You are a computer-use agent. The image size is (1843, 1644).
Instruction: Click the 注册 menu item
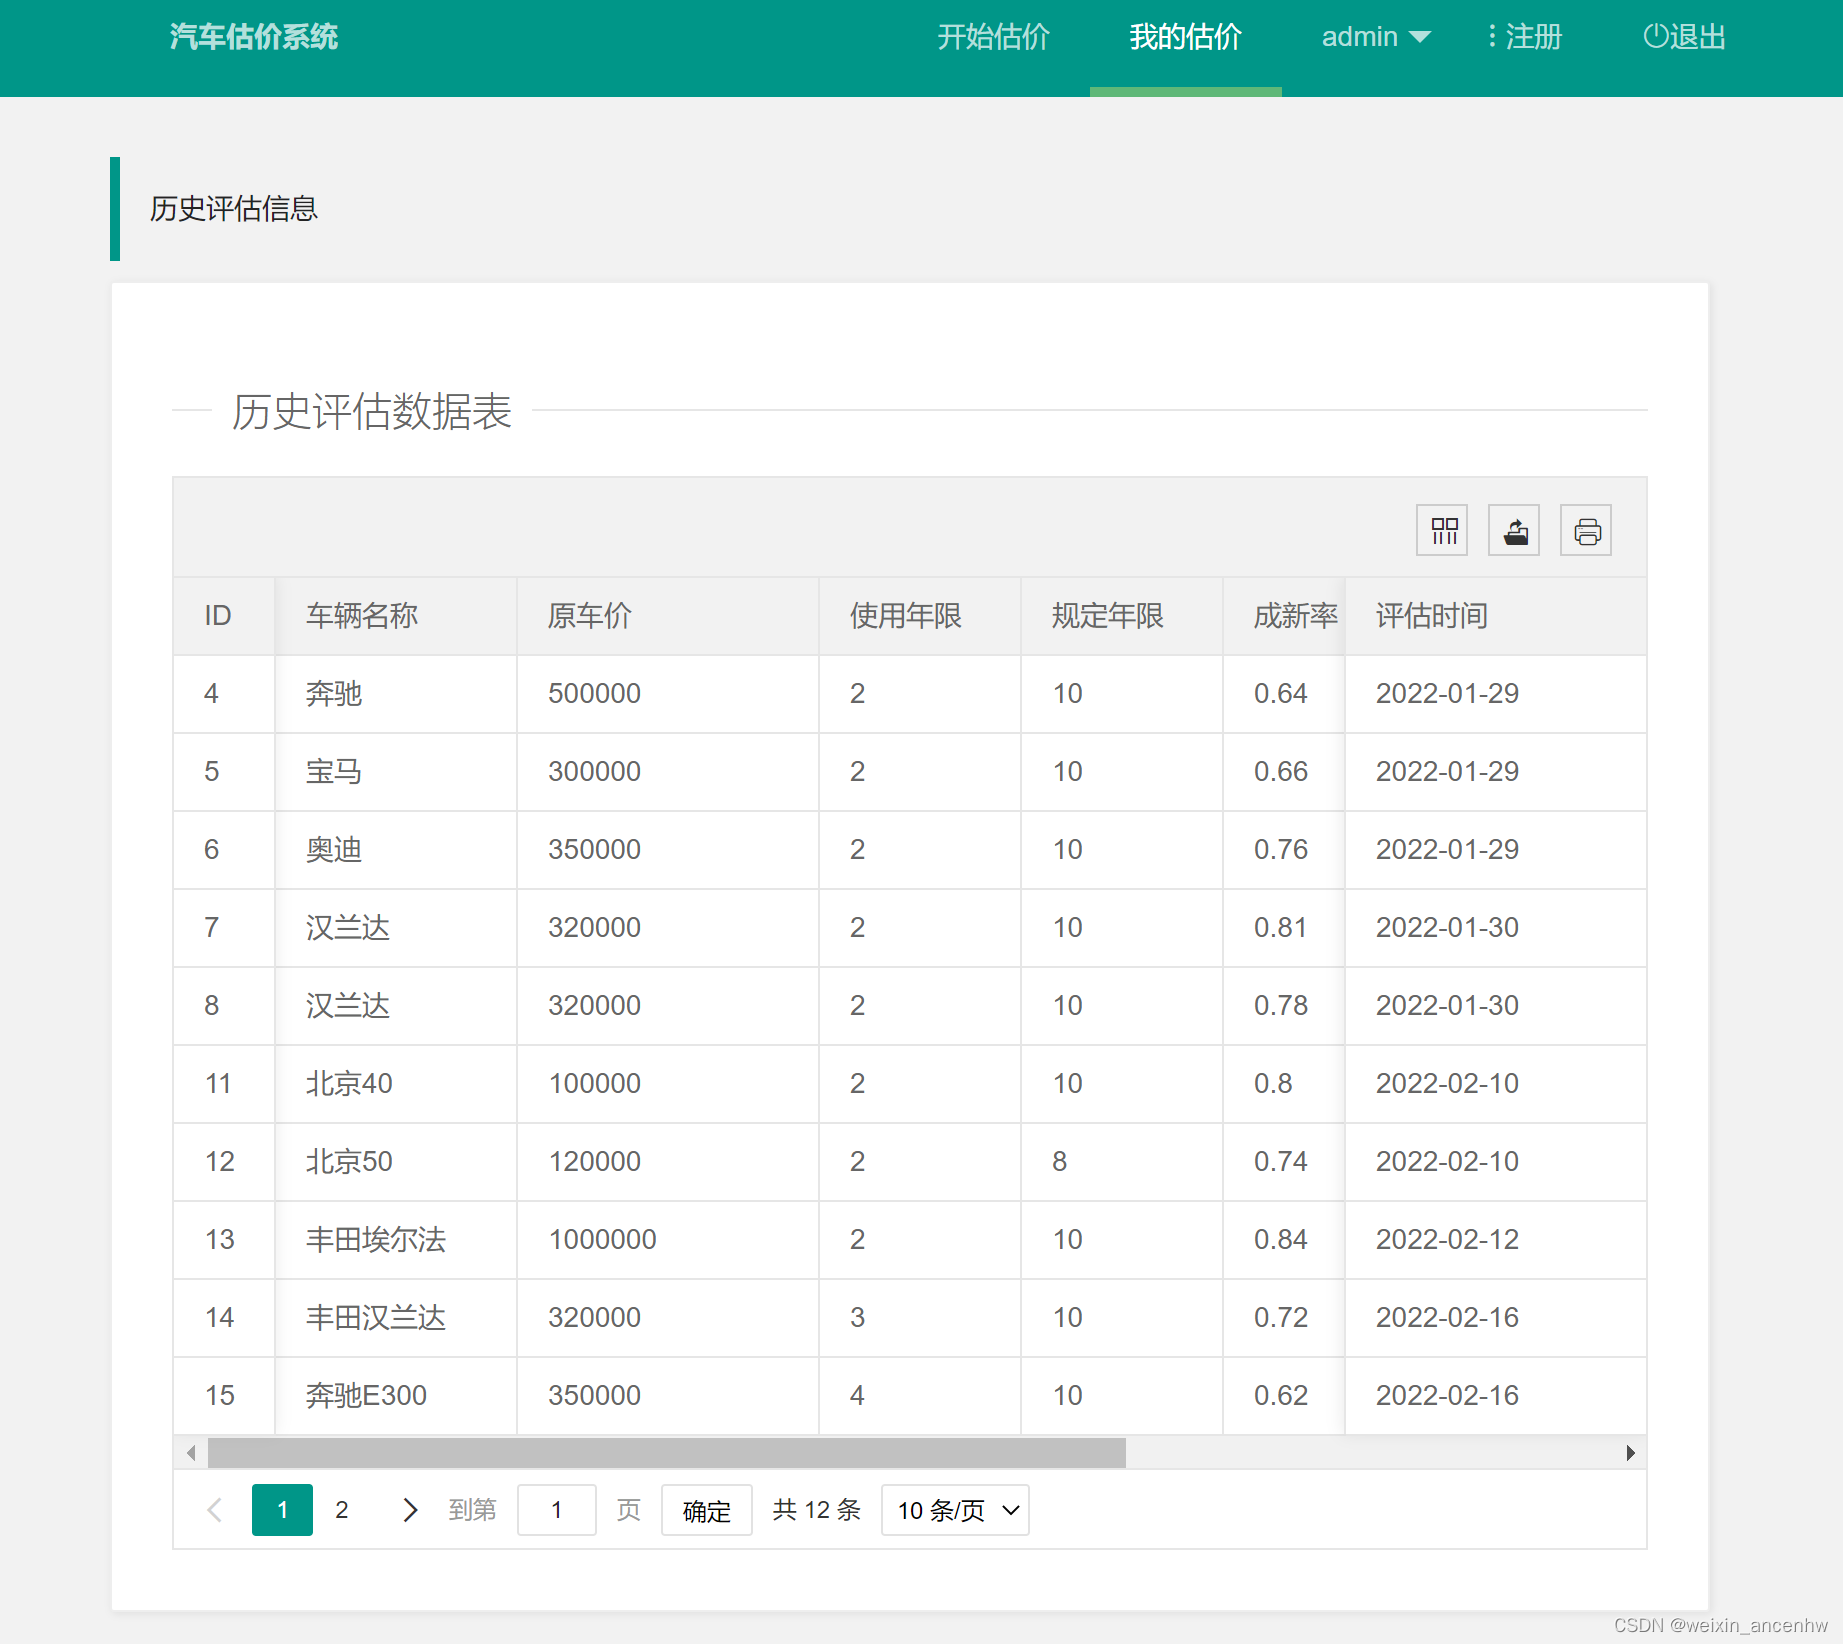tap(1524, 37)
